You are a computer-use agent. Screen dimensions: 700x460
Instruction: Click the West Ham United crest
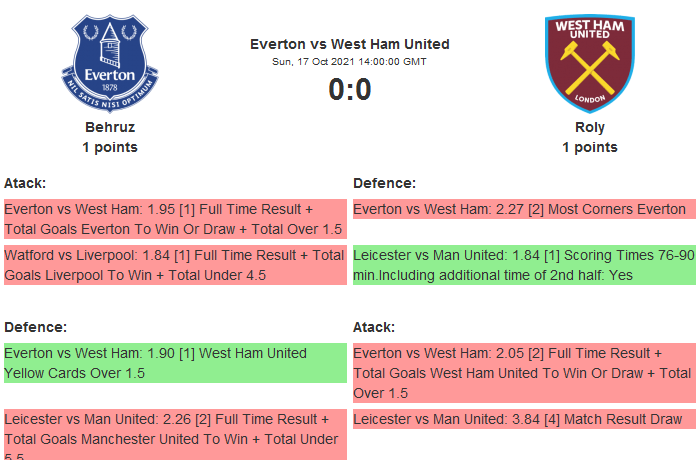[x=589, y=63]
